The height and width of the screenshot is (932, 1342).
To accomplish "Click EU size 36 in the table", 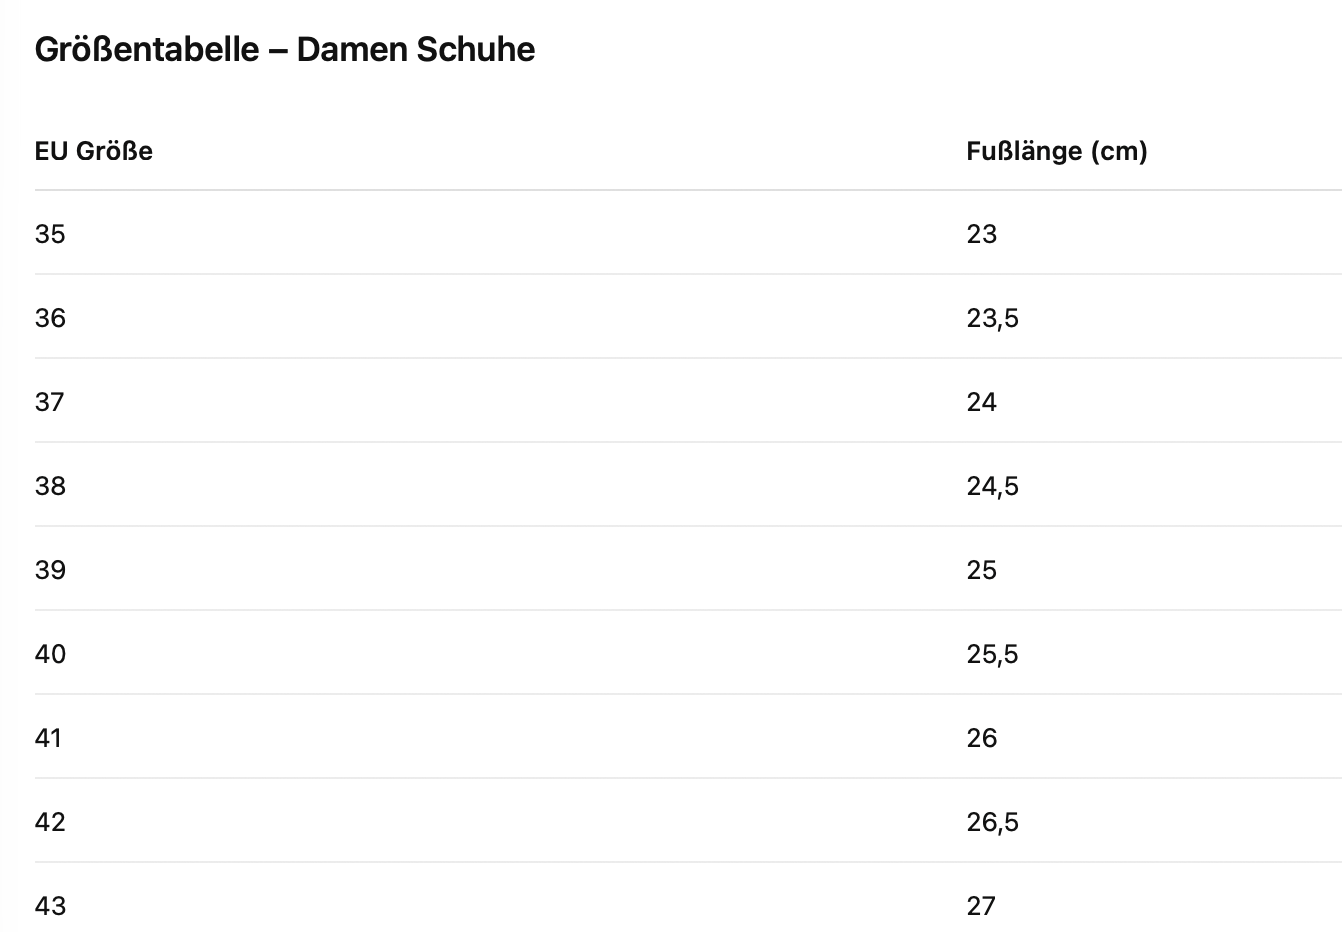I will click(50, 318).
